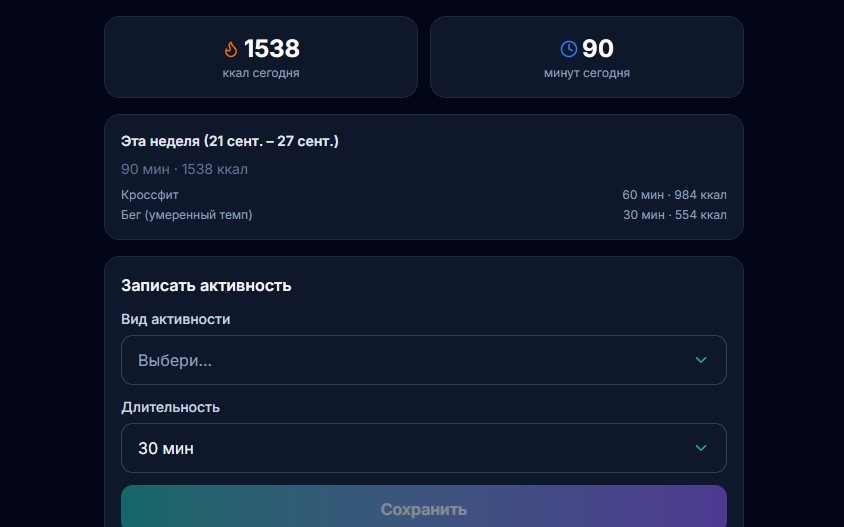Open the Вид активности dropdown showing Выбери...

click(x=424, y=360)
